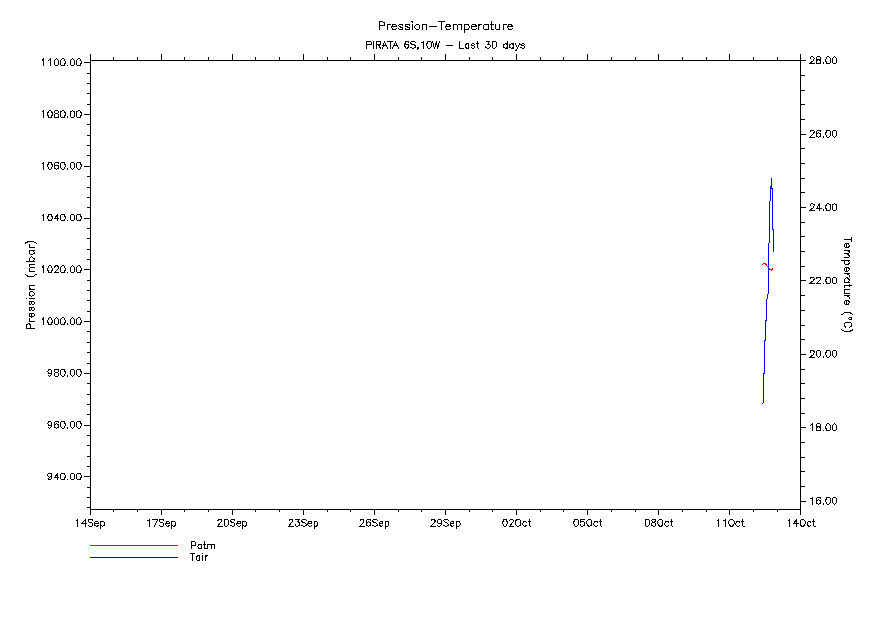Click the 16.00 temperature tick label
The height and width of the screenshot is (630, 891).
[822, 501]
